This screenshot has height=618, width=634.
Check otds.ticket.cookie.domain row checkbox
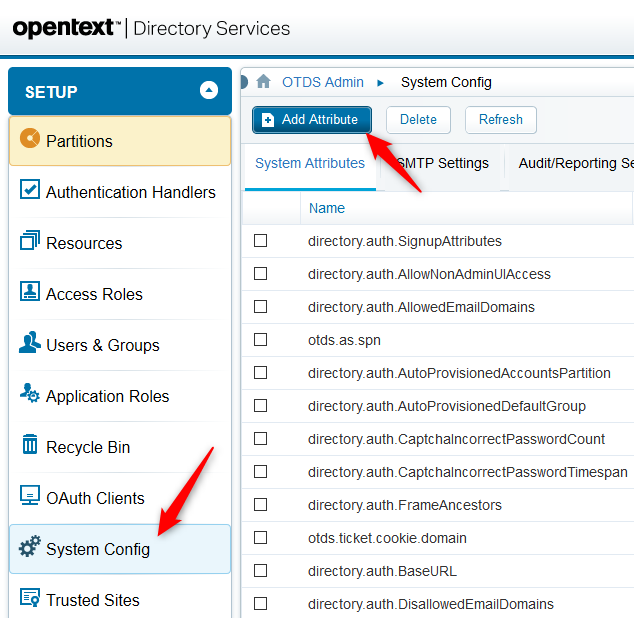(260, 538)
